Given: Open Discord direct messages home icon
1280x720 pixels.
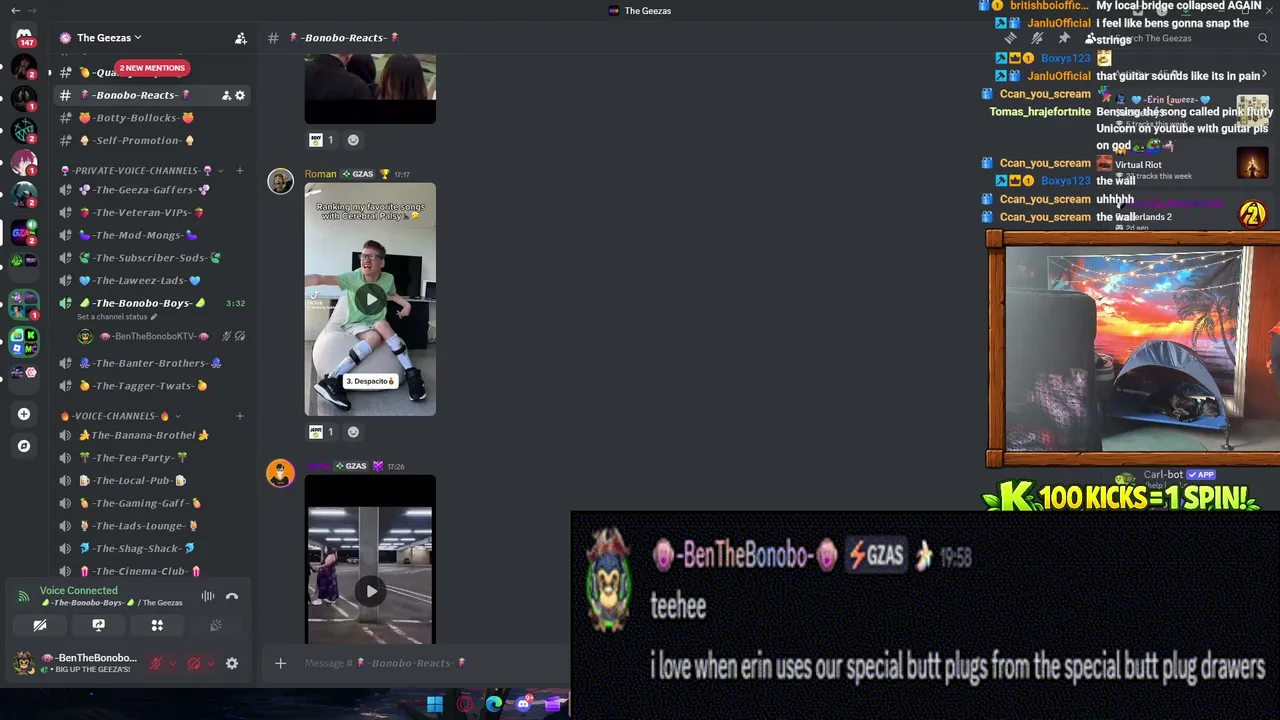Looking at the screenshot, I should 24,36.
